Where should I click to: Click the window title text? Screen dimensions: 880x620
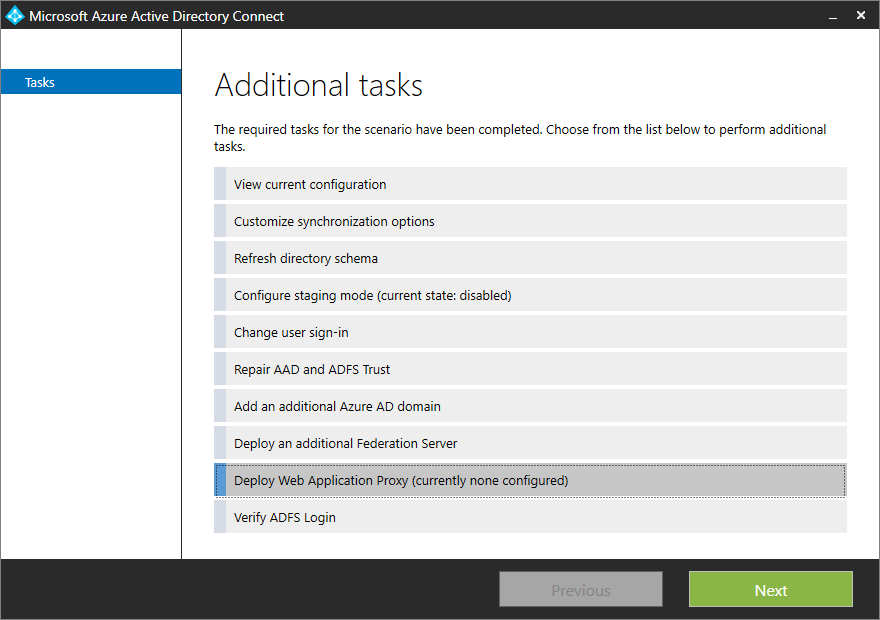[x=156, y=16]
